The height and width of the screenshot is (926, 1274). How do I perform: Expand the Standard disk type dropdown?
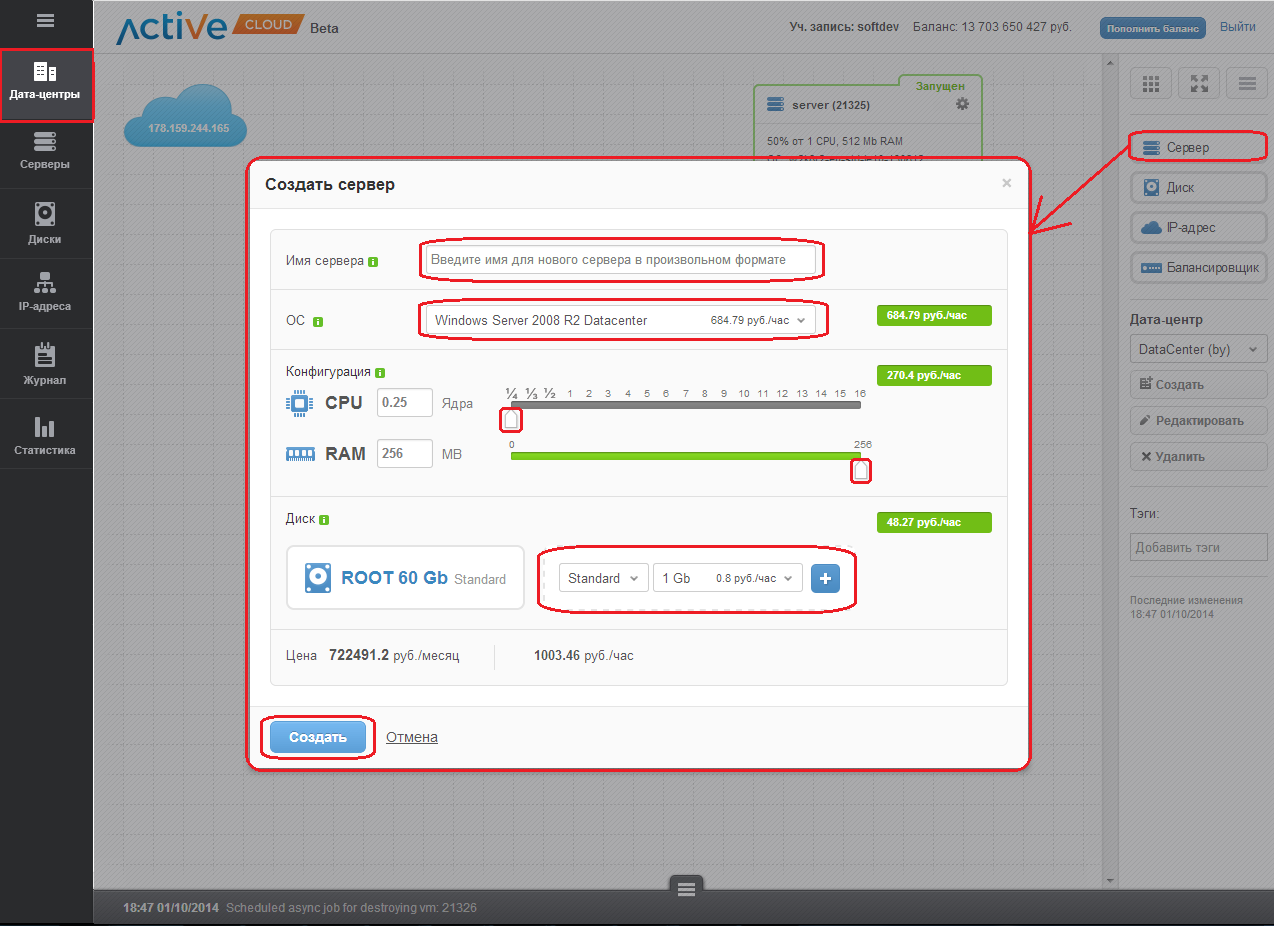[604, 578]
